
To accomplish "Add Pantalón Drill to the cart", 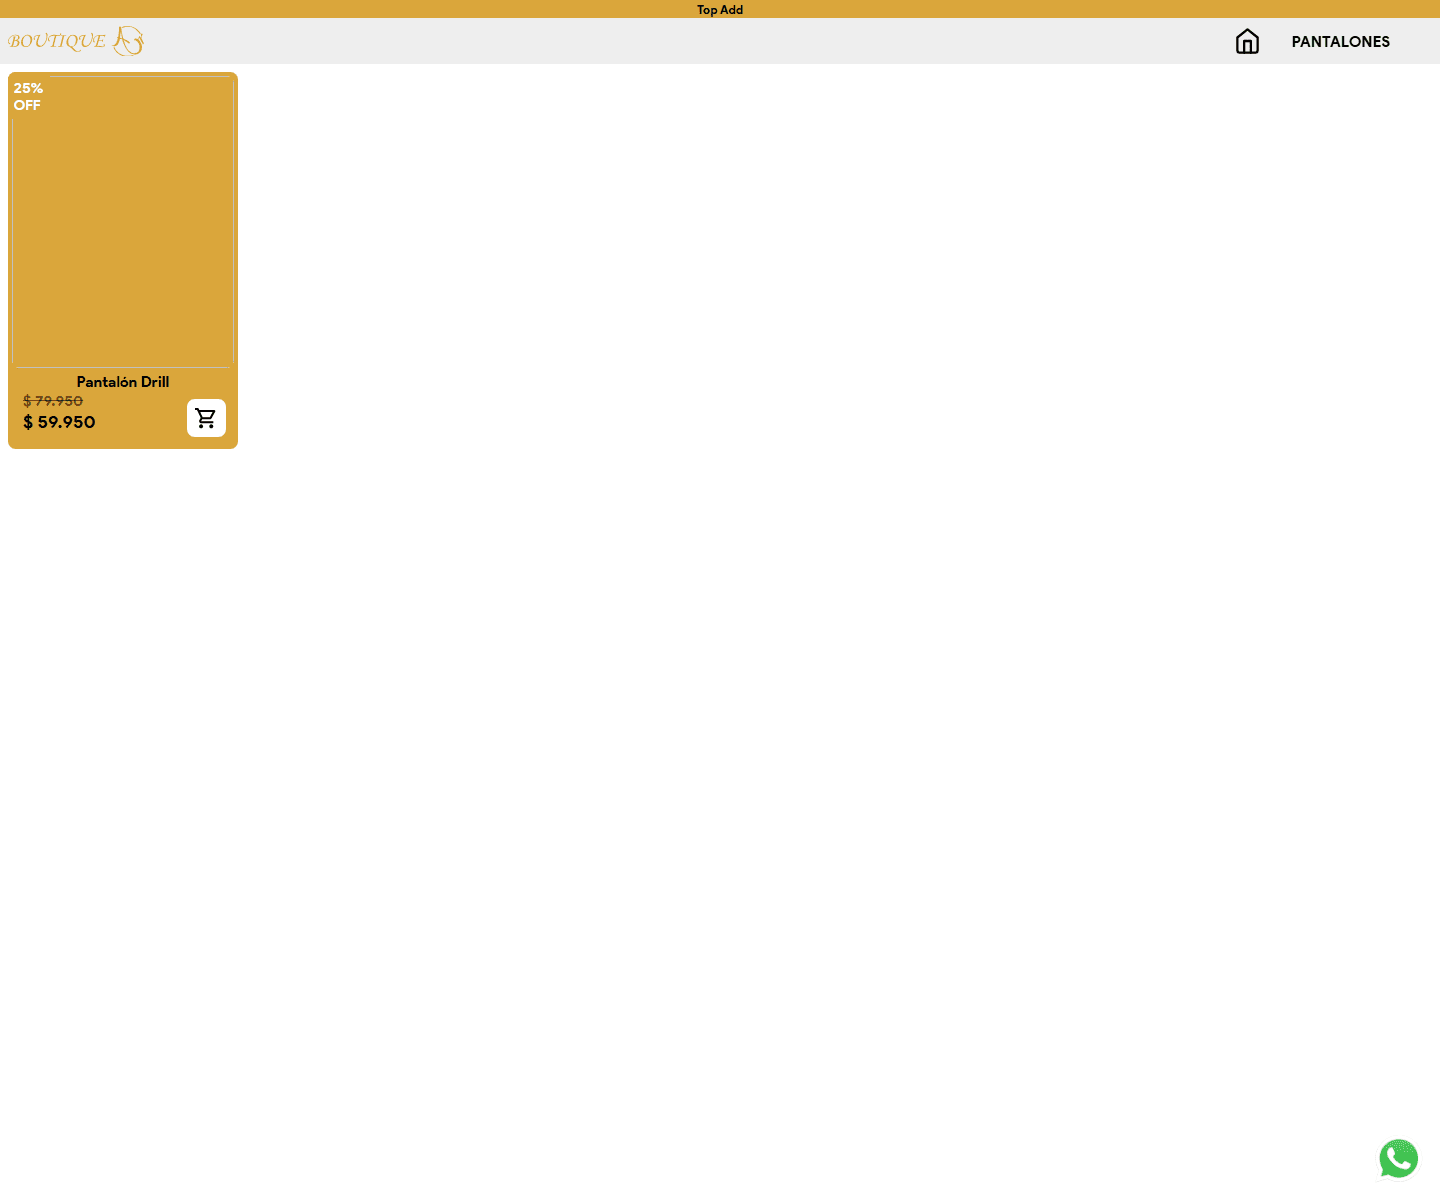I will coord(206,418).
